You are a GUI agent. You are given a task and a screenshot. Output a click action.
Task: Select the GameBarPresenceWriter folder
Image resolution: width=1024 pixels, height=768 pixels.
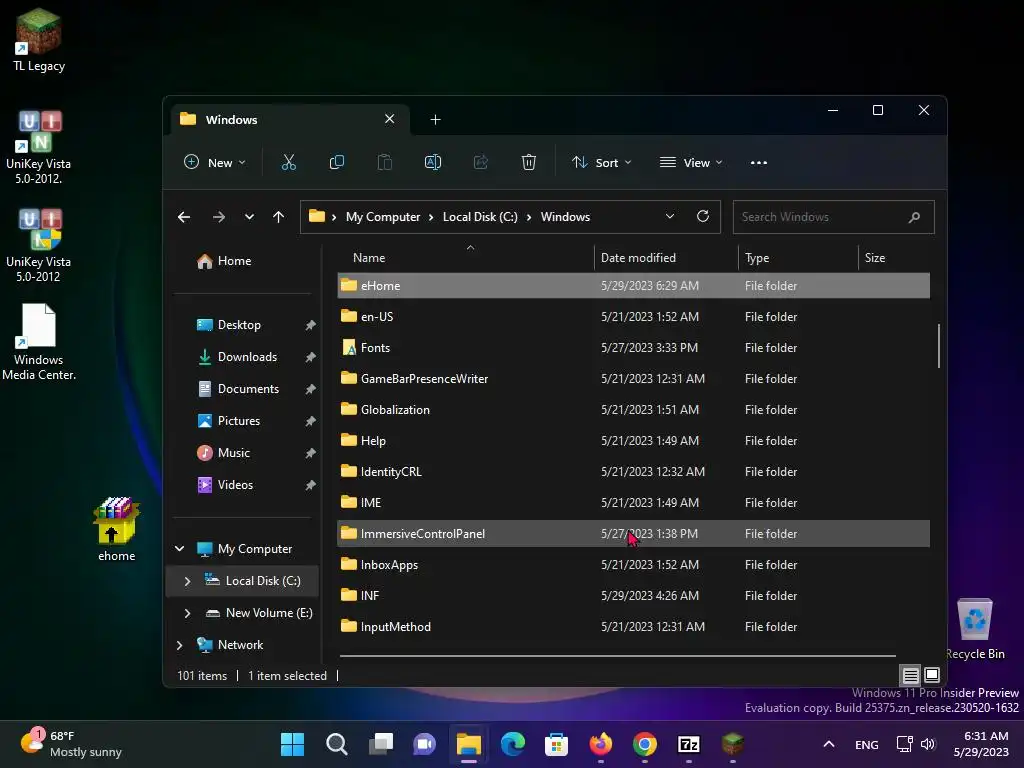[633, 379]
